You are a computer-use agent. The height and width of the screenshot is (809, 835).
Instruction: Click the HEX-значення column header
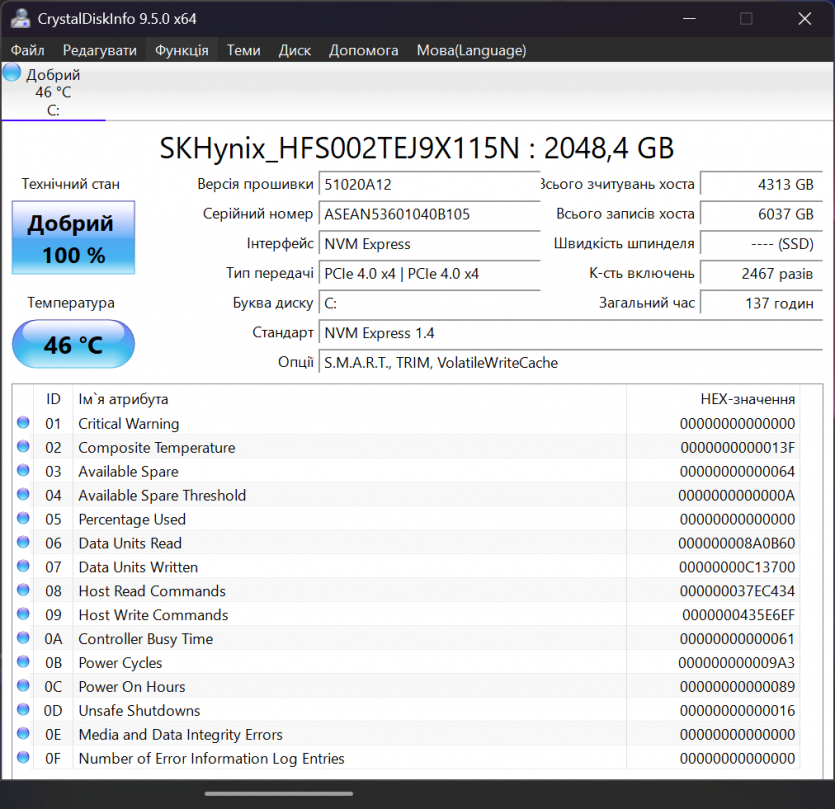747,399
